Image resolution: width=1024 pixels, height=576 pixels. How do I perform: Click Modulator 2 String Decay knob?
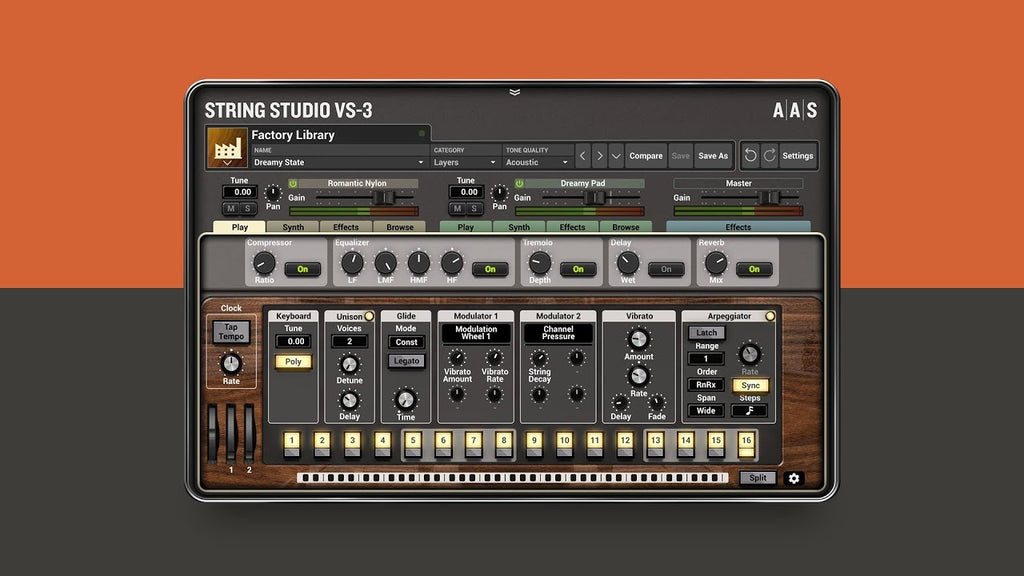click(539, 358)
